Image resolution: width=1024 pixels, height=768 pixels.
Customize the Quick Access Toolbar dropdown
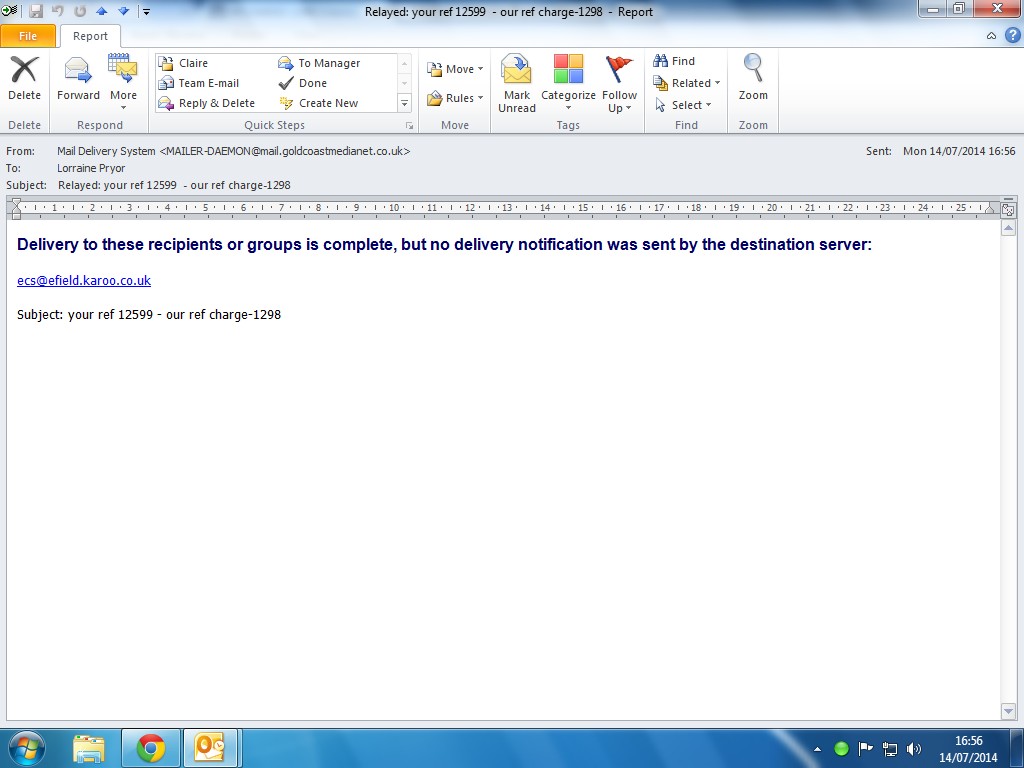(146, 11)
